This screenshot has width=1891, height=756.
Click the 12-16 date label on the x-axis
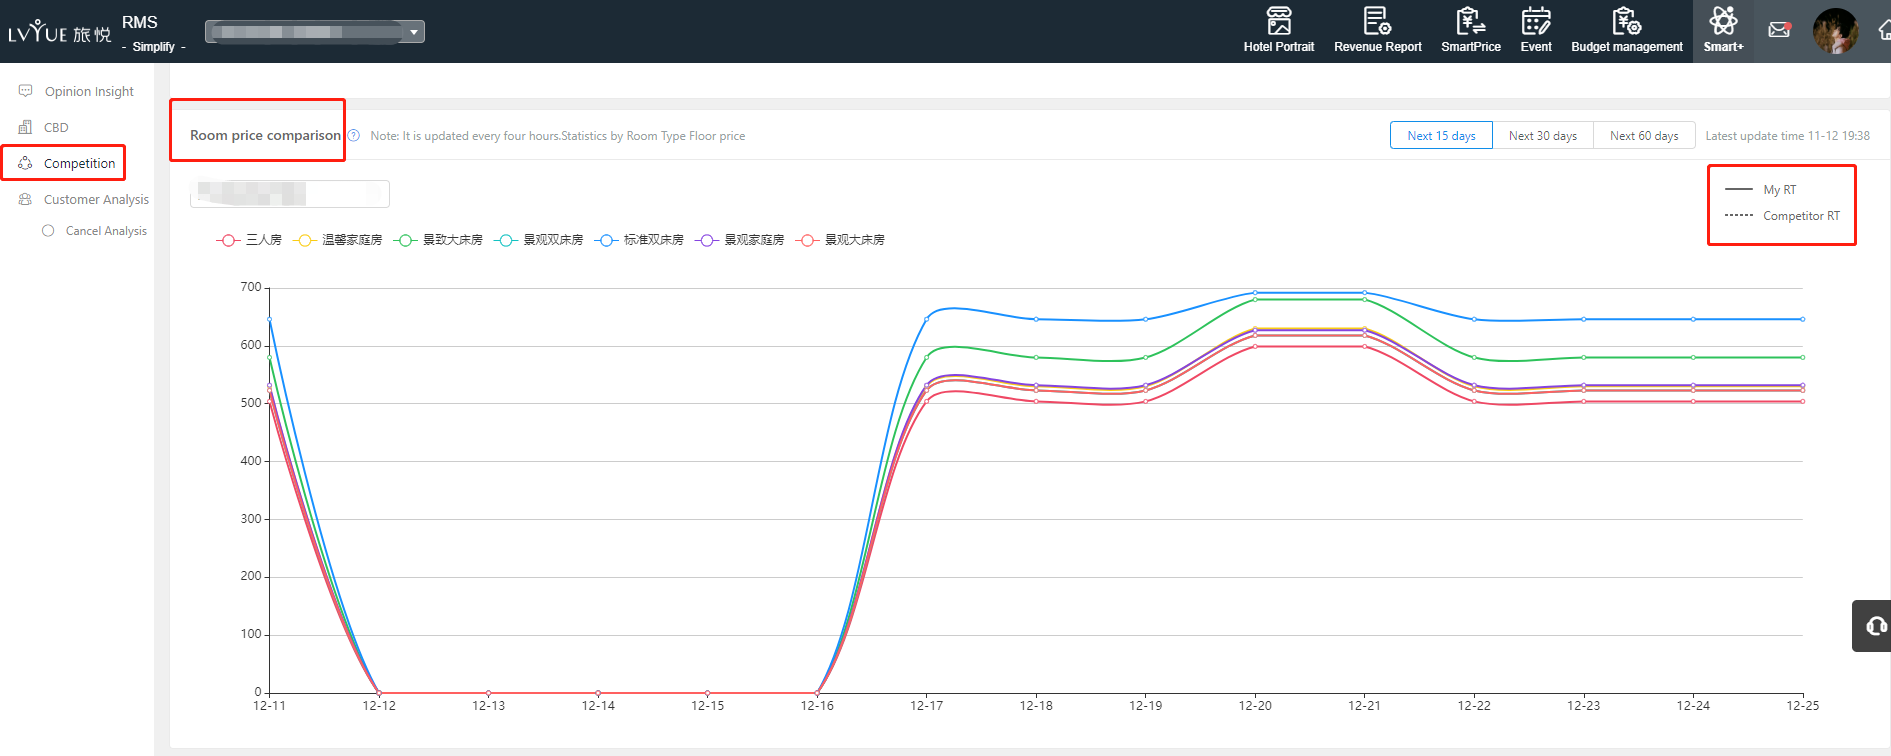click(816, 705)
